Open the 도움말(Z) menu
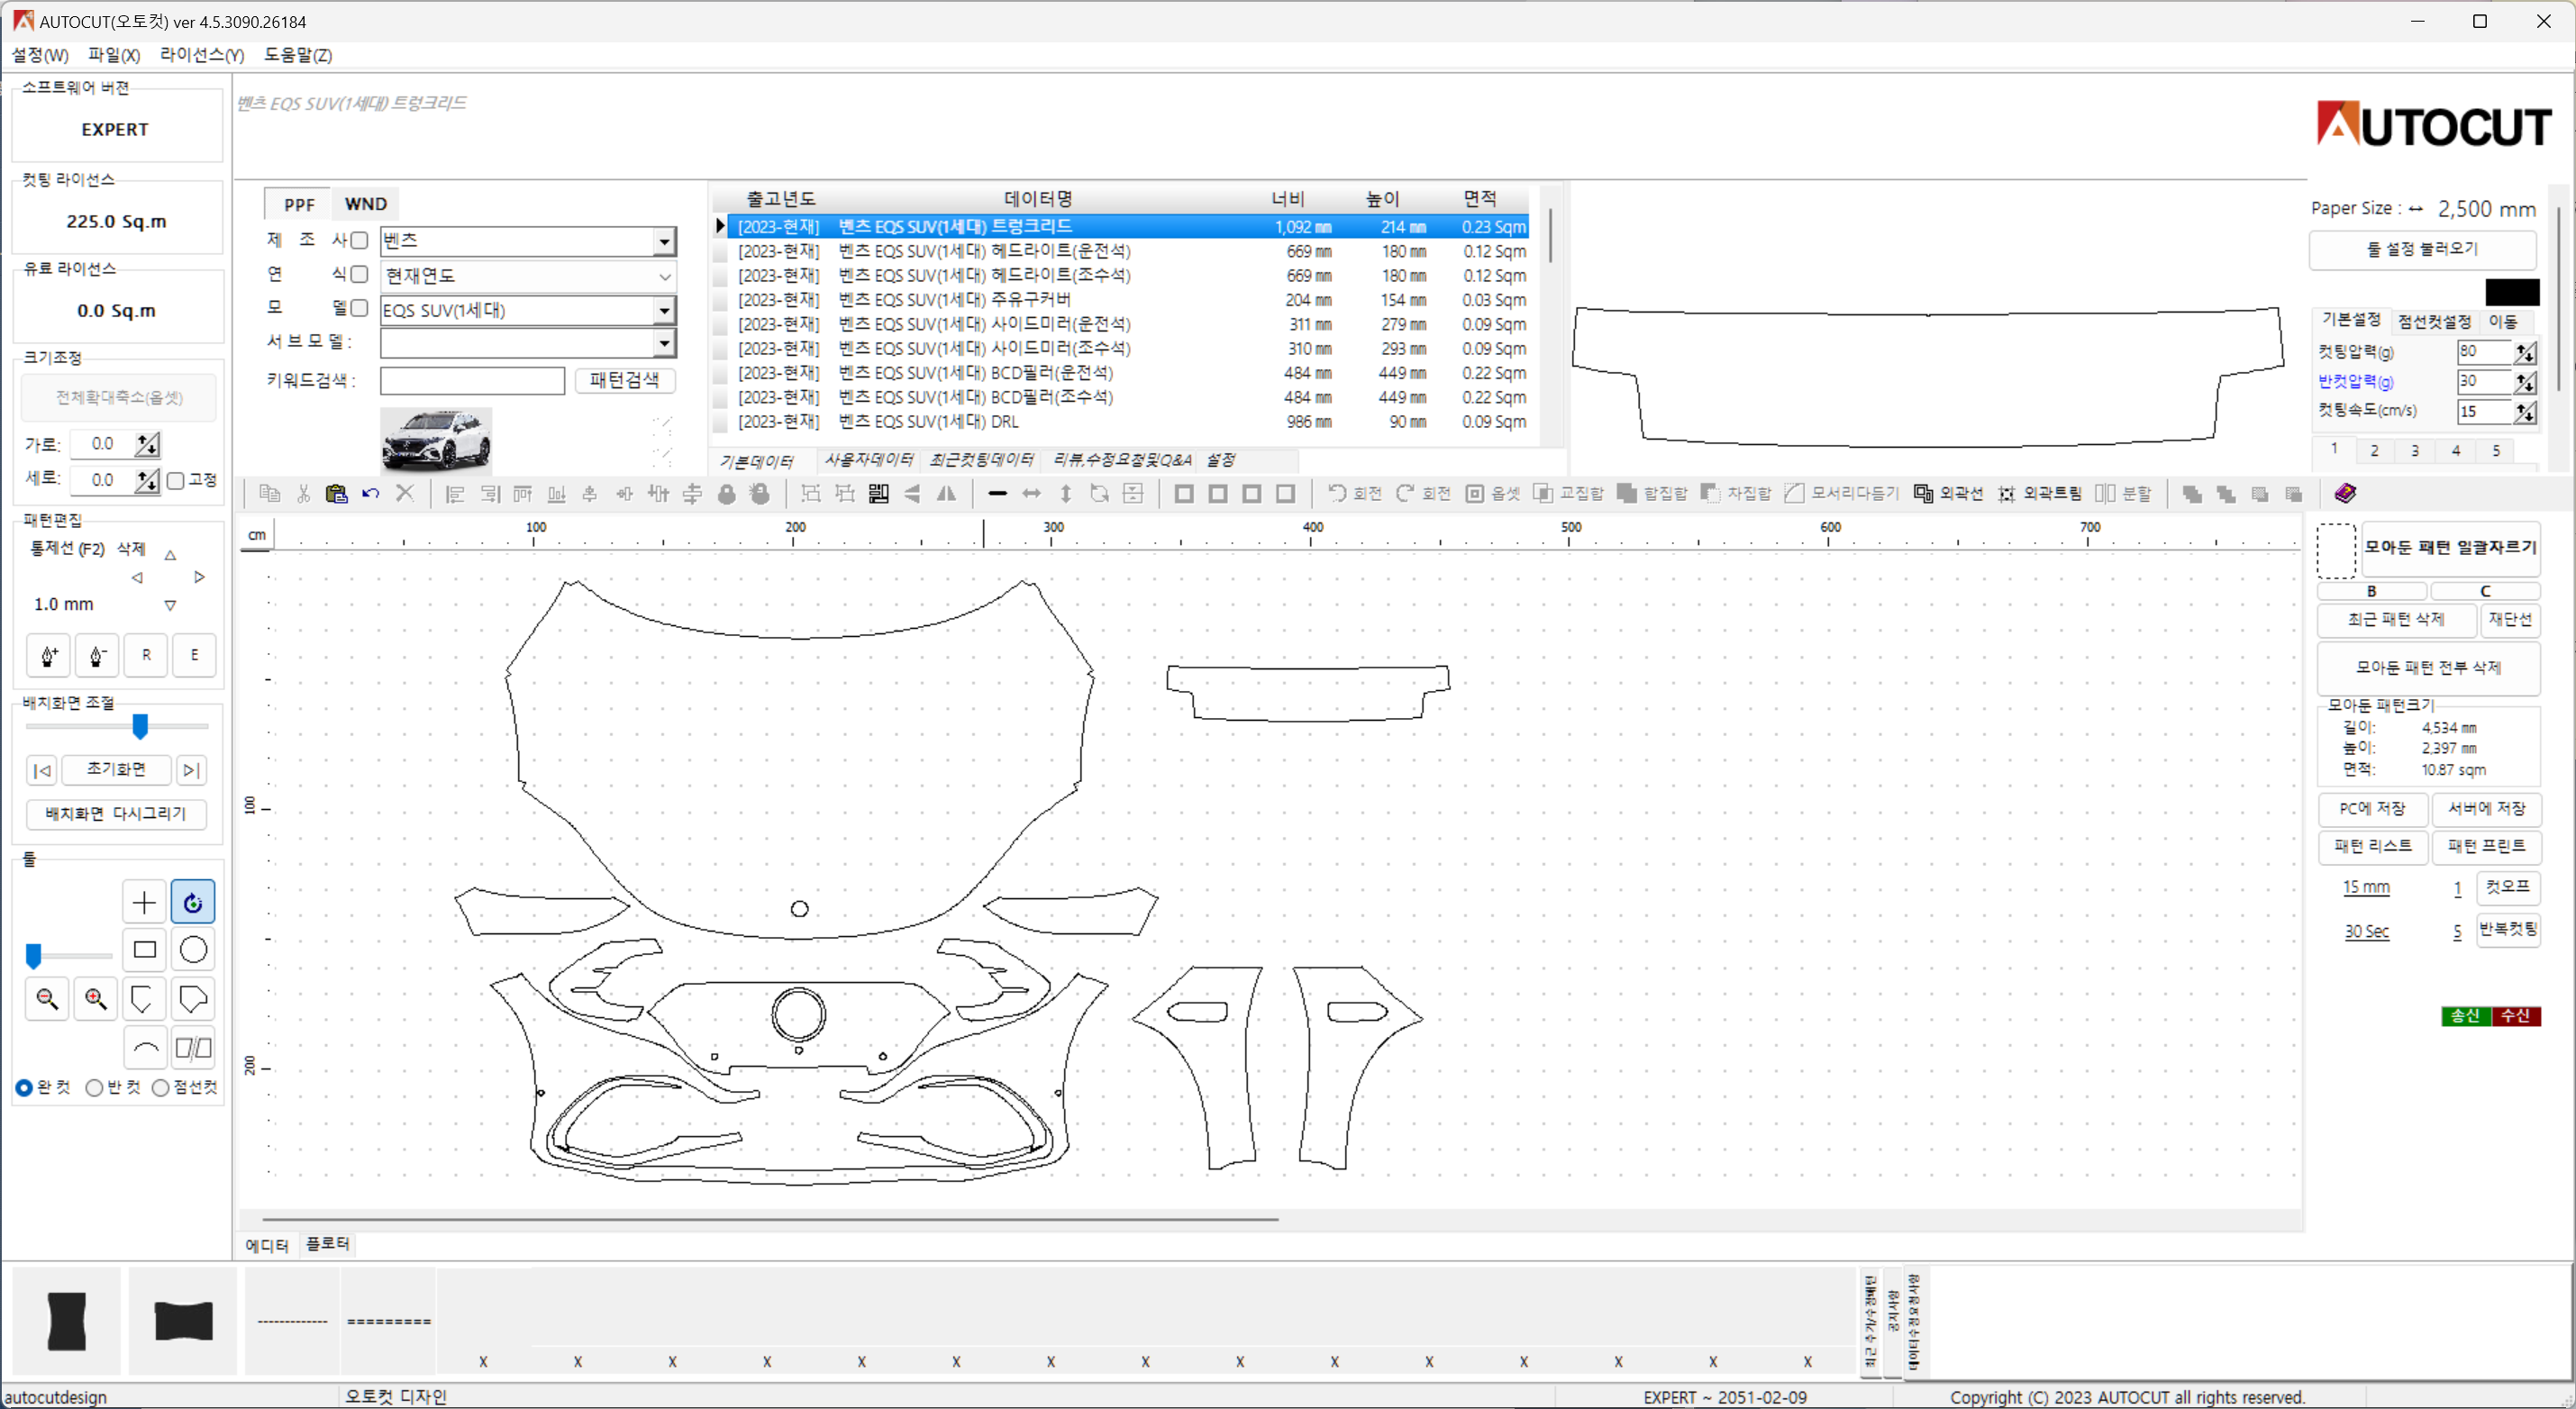Image resolution: width=2576 pixels, height=1409 pixels. coord(298,55)
